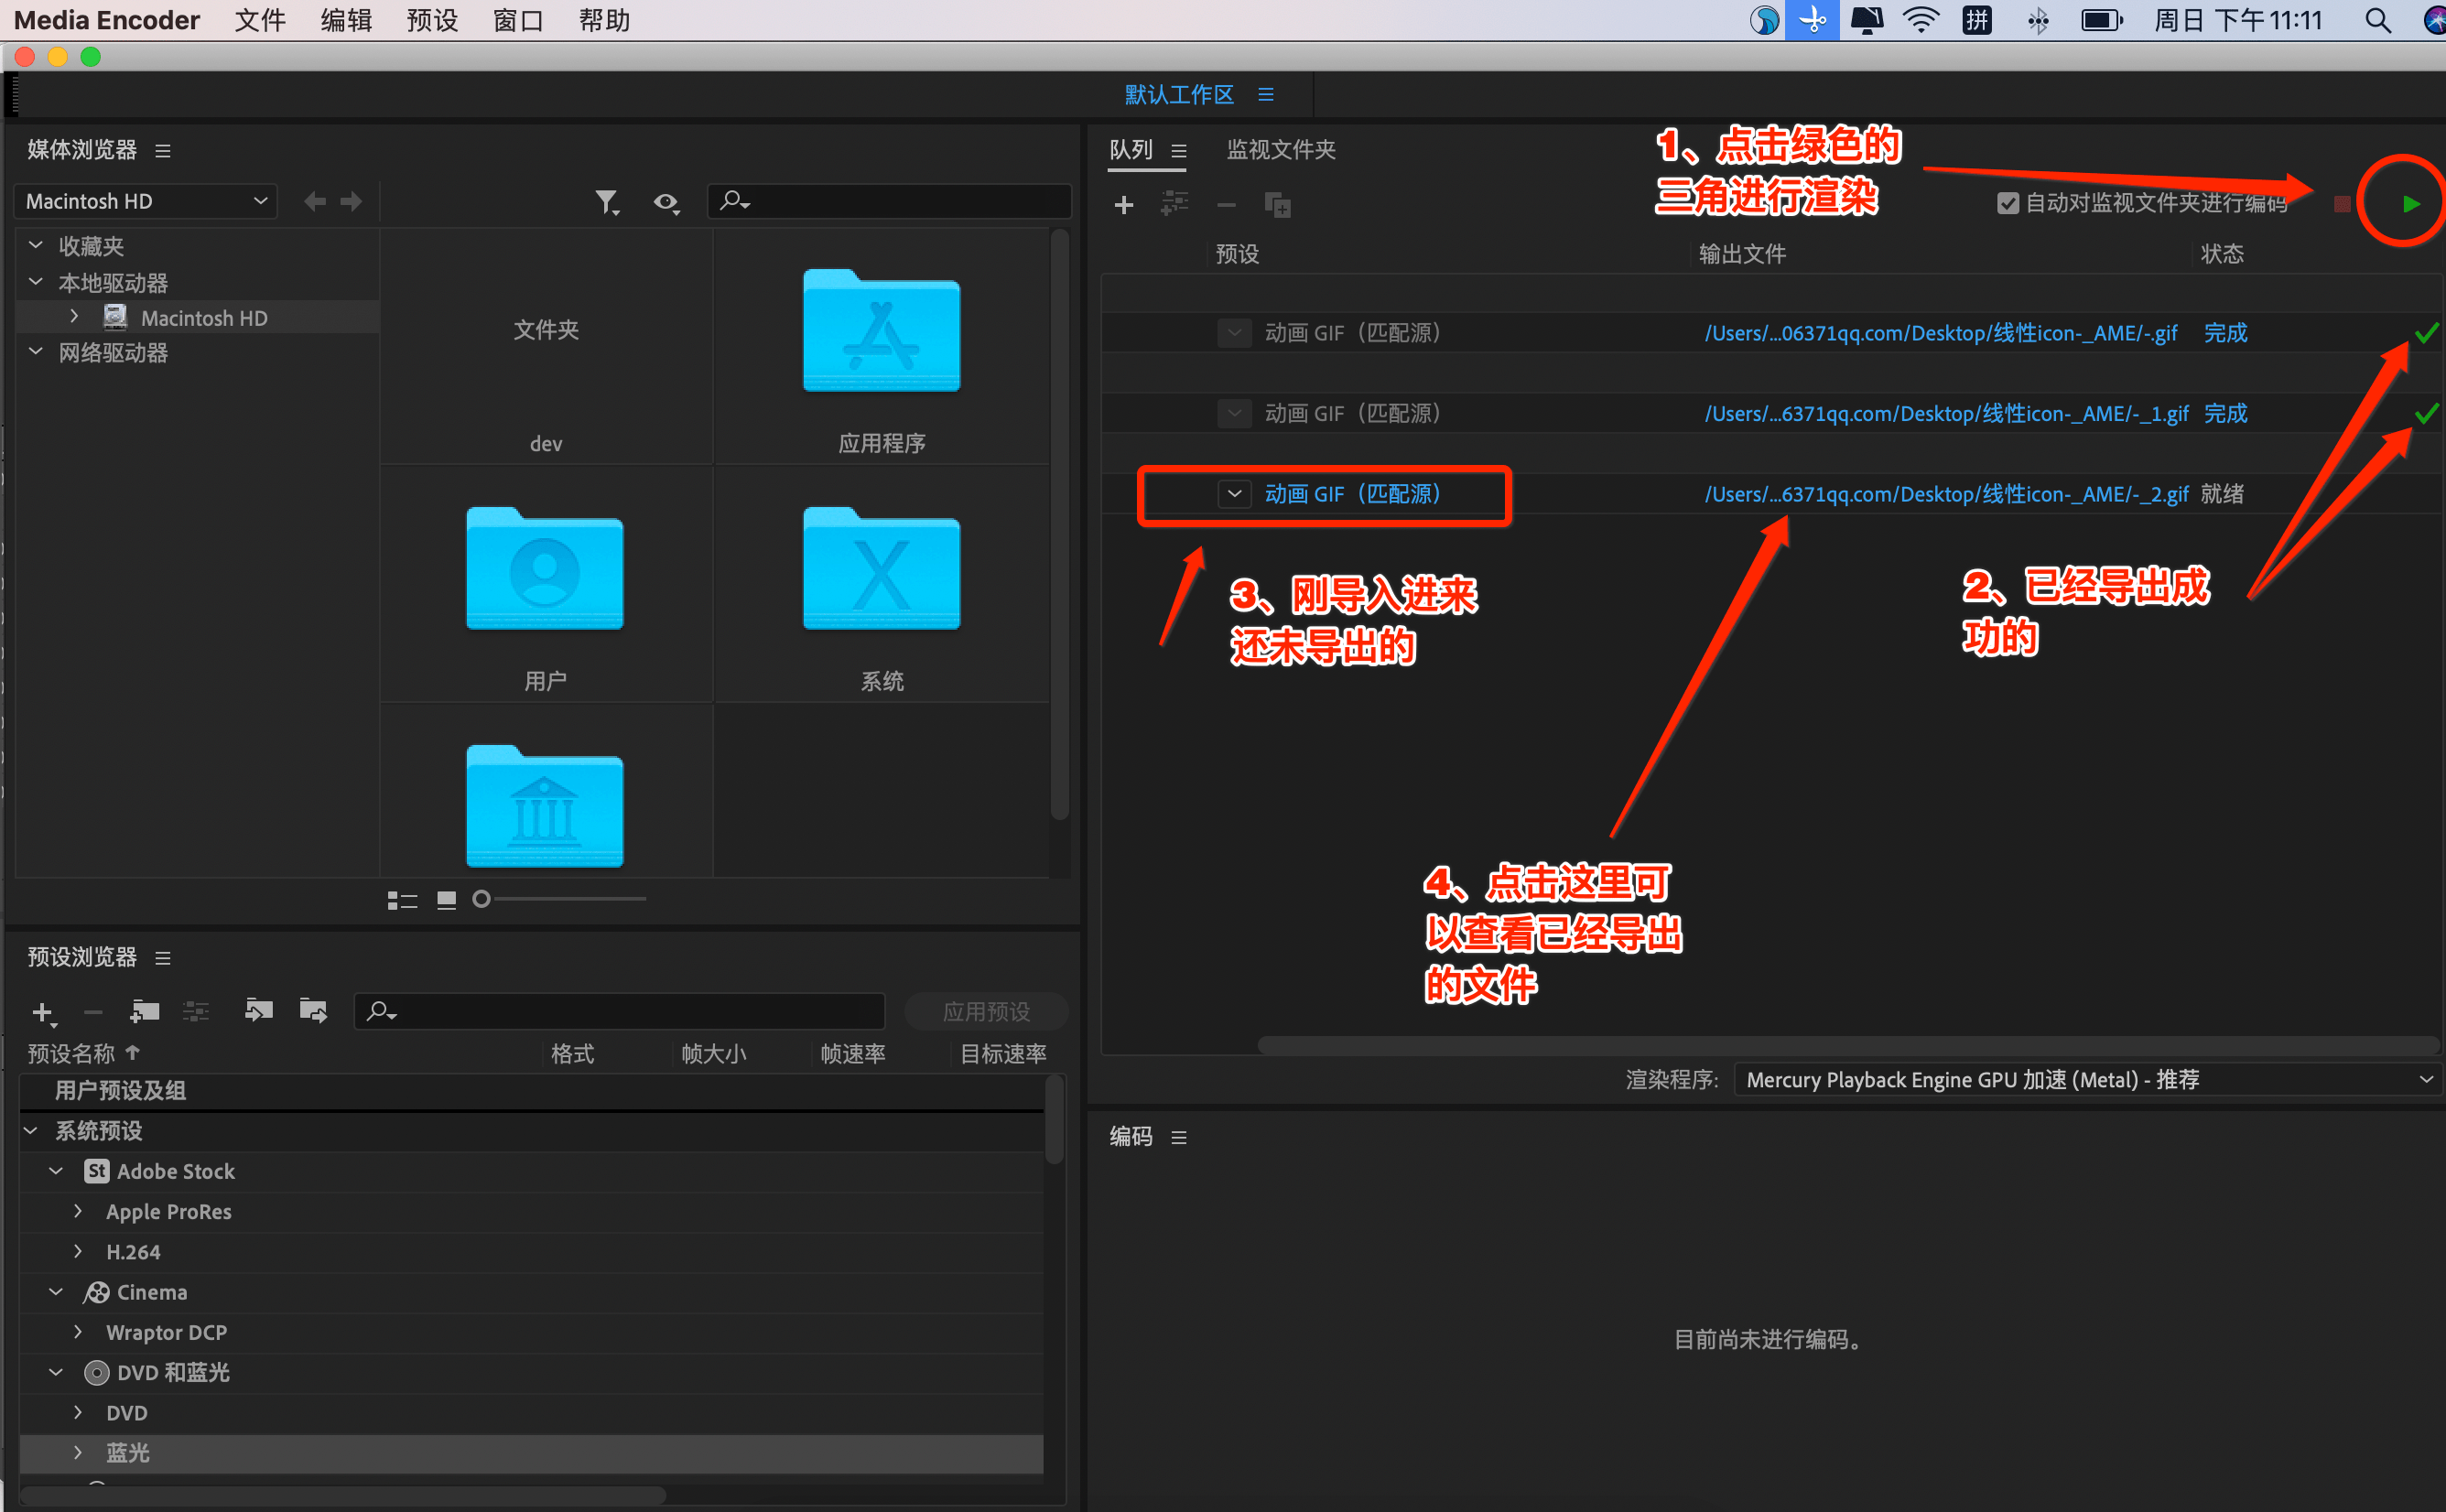
Task: Start the queue with the green play button
Action: click(x=2411, y=204)
